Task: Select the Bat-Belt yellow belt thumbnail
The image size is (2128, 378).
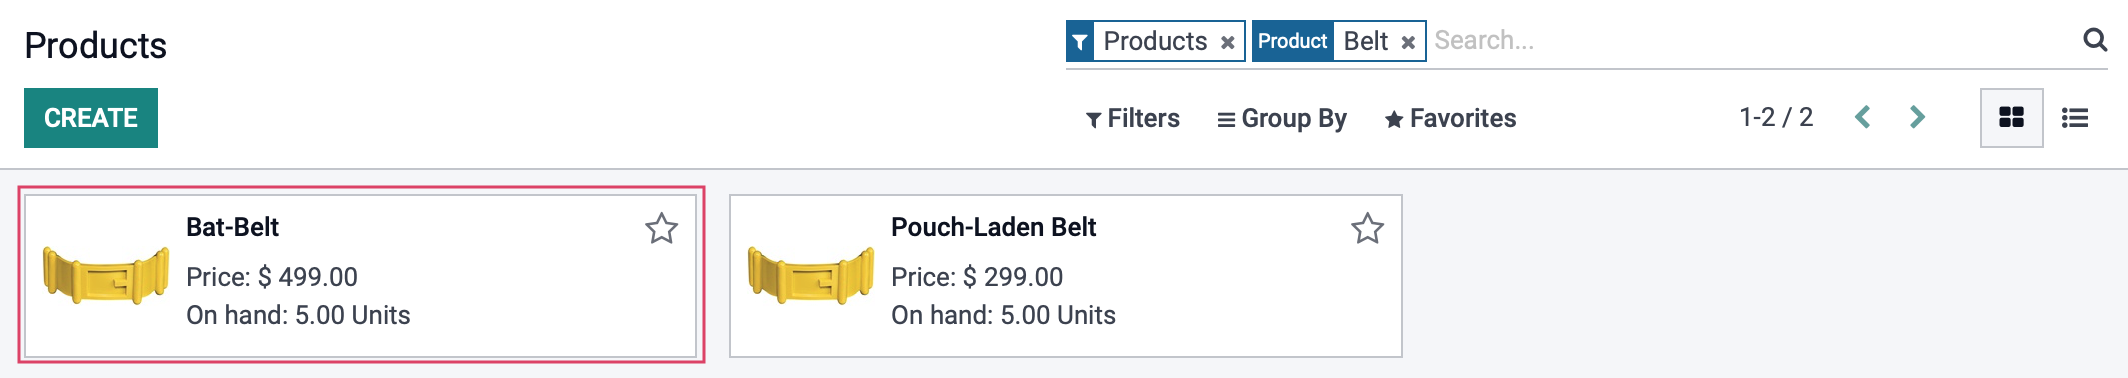Action: coord(106,275)
